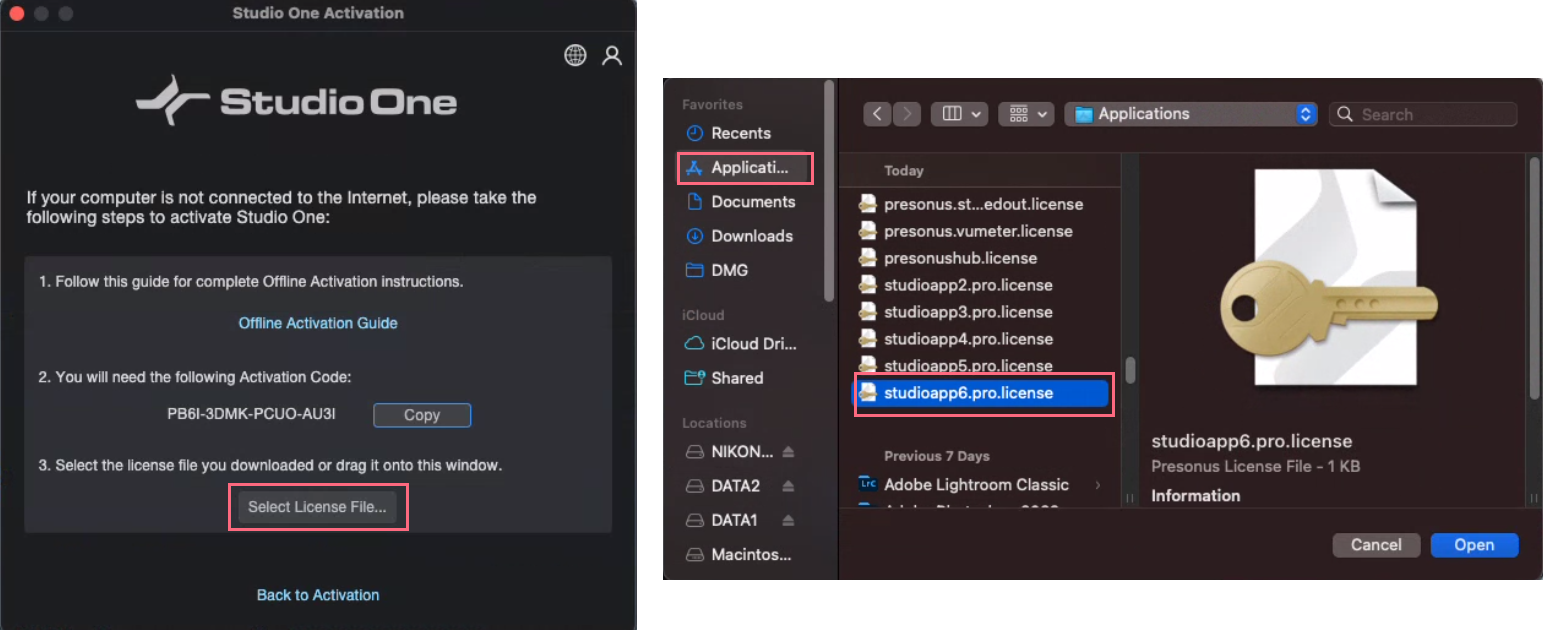Open the language globe icon in Studio One
The height and width of the screenshot is (630, 1557).
pos(575,55)
